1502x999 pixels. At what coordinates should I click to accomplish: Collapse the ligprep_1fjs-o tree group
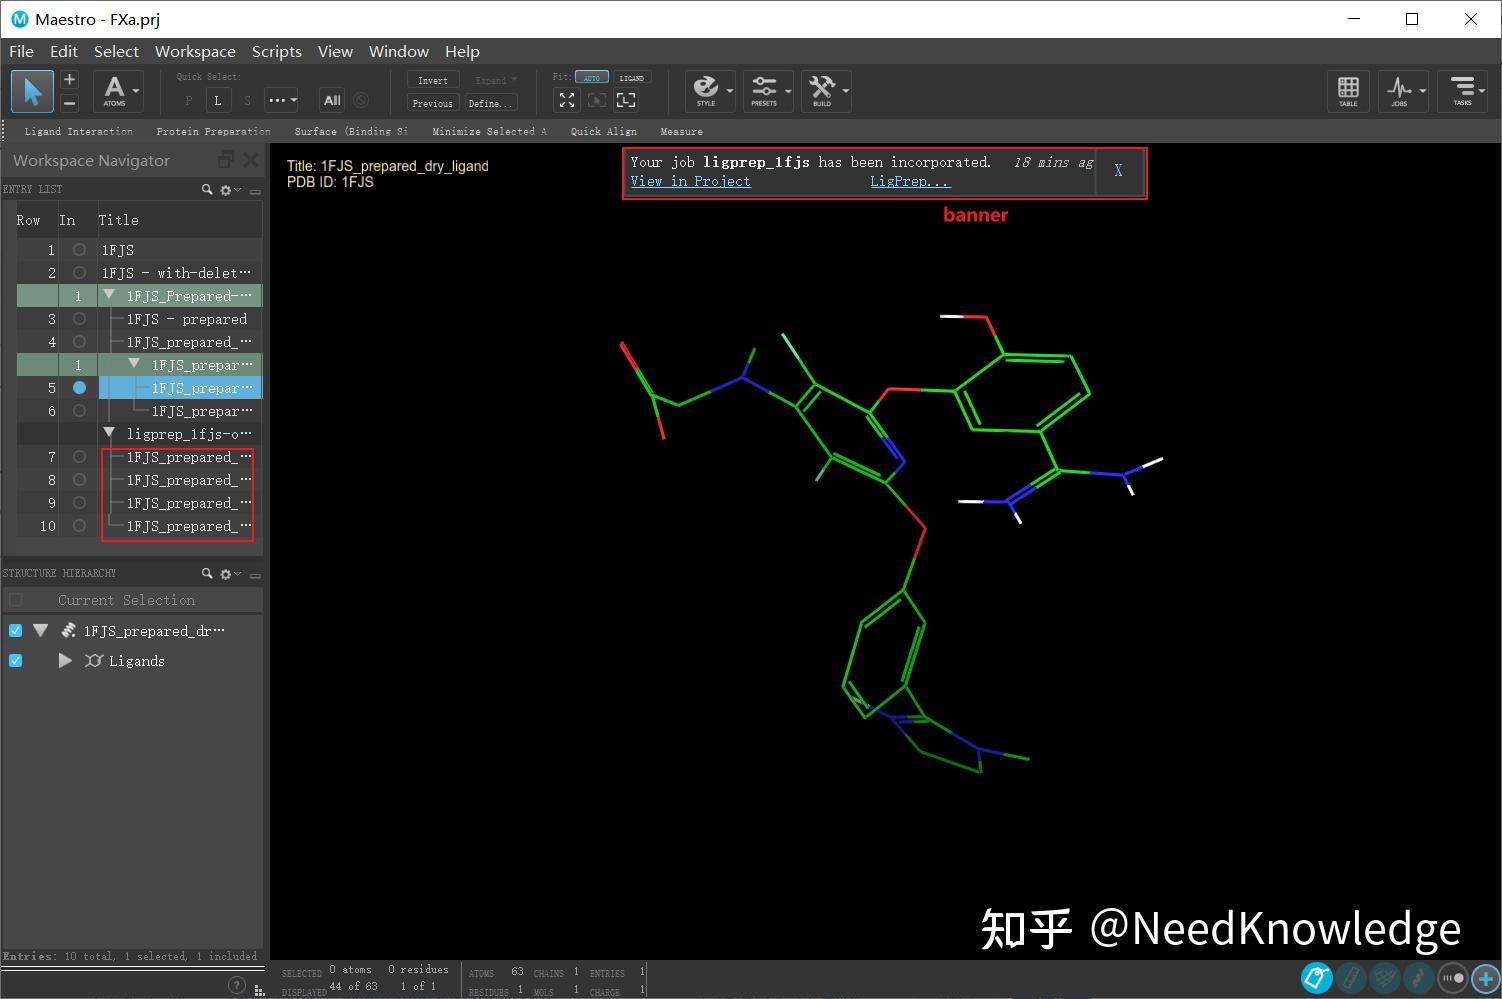108,433
